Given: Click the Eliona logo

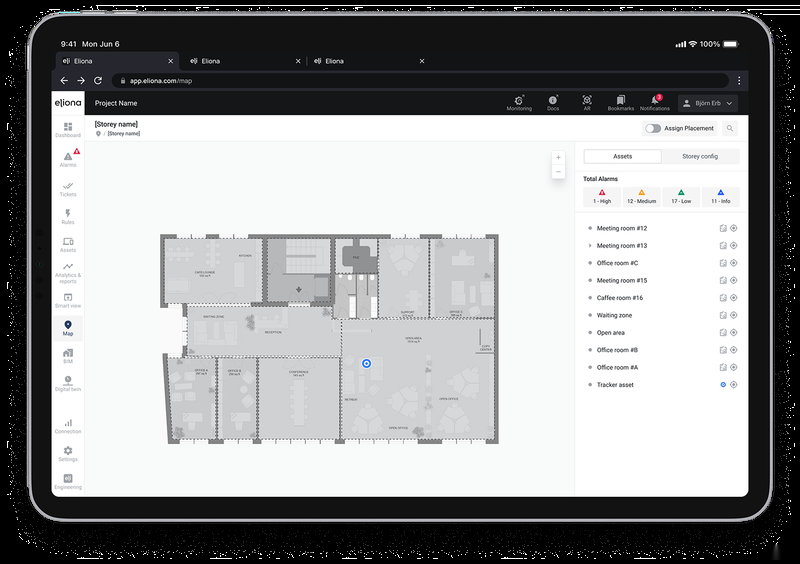Looking at the screenshot, I should pos(68,103).
